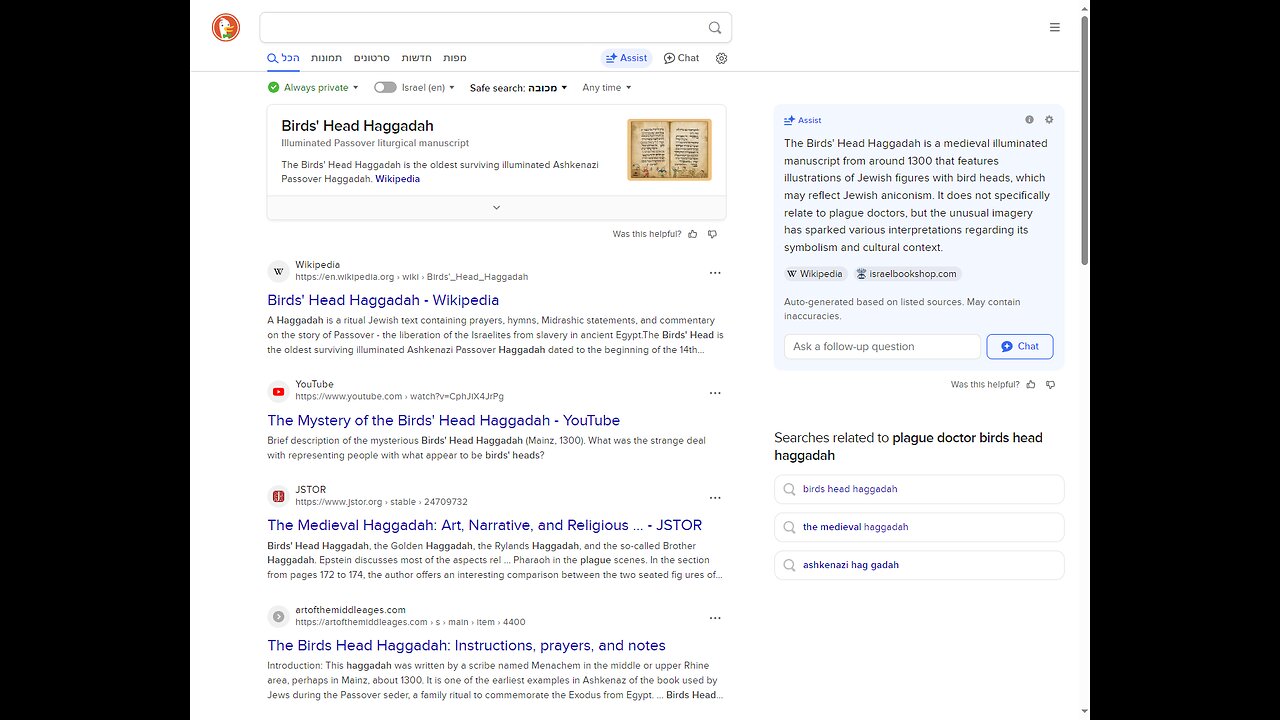The height and width of the screenshot is (720, 1280).
Task: Open Assist settings gear
Action: coord(1049,120)
